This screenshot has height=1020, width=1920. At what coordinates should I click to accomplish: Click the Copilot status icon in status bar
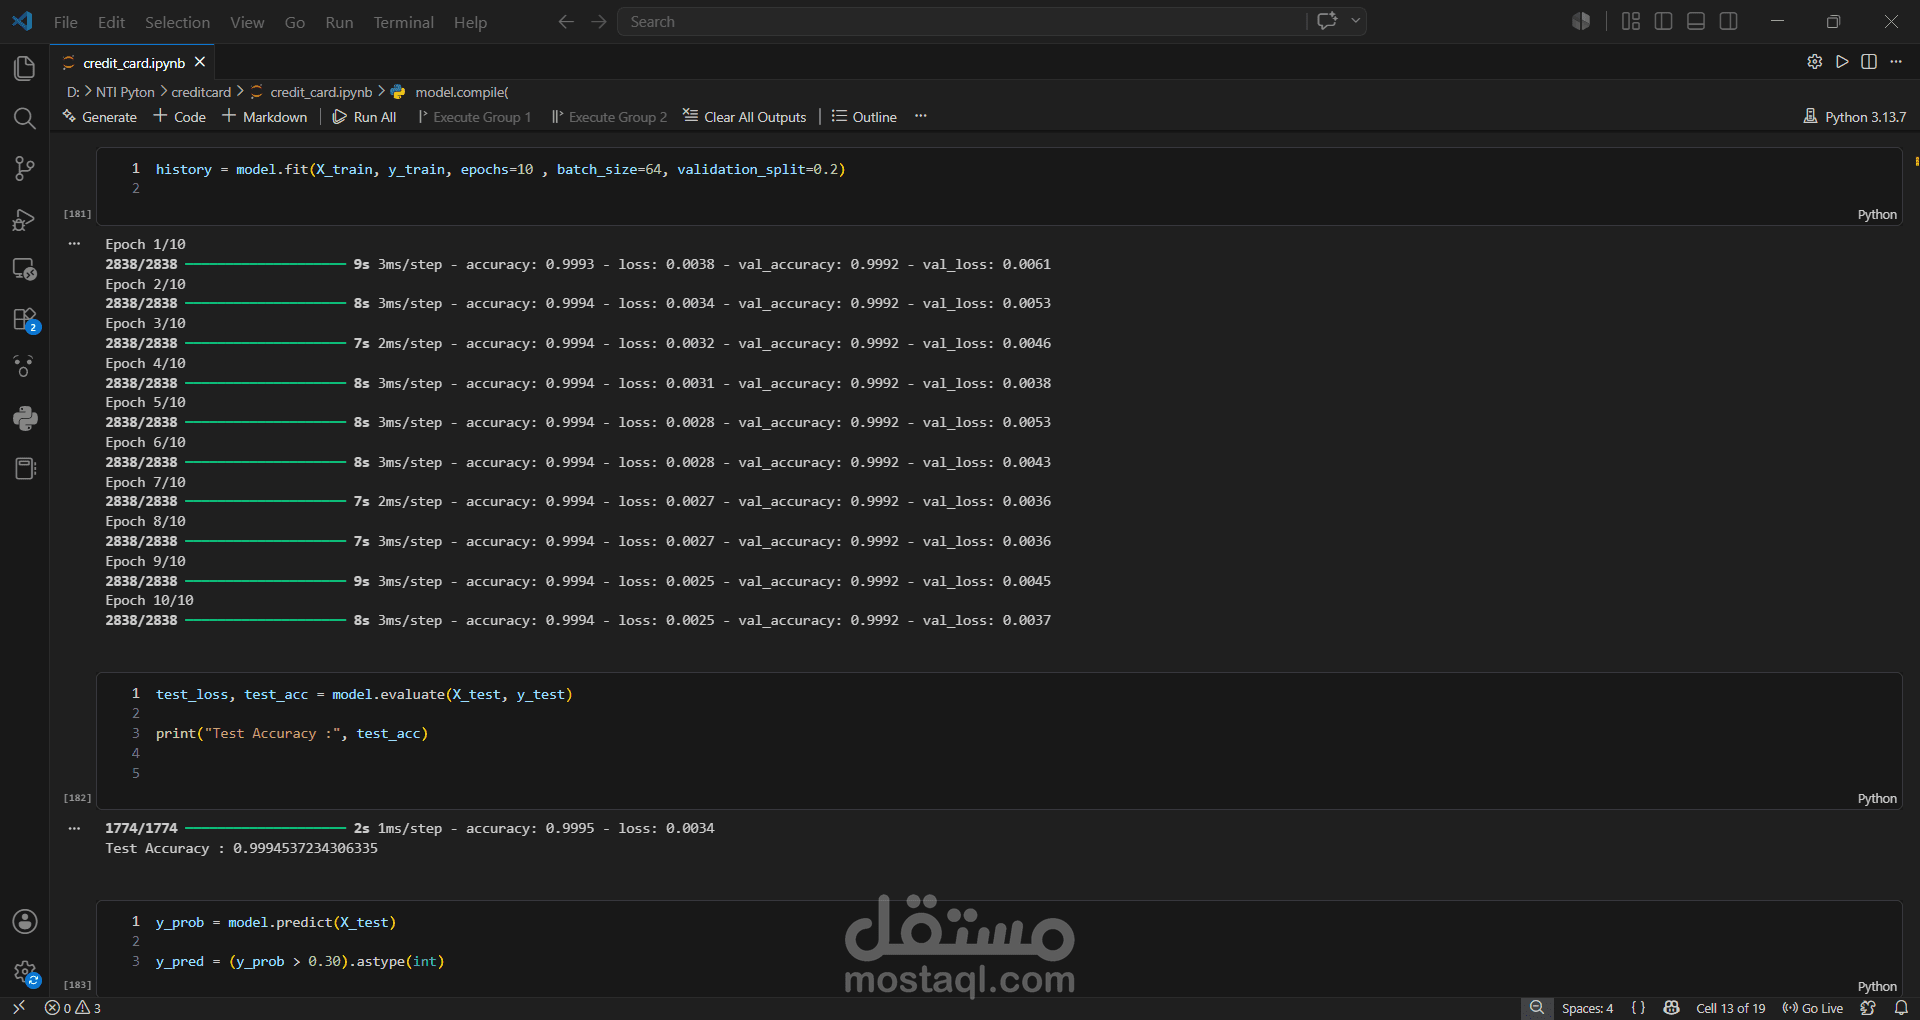coord(1671,1008)
